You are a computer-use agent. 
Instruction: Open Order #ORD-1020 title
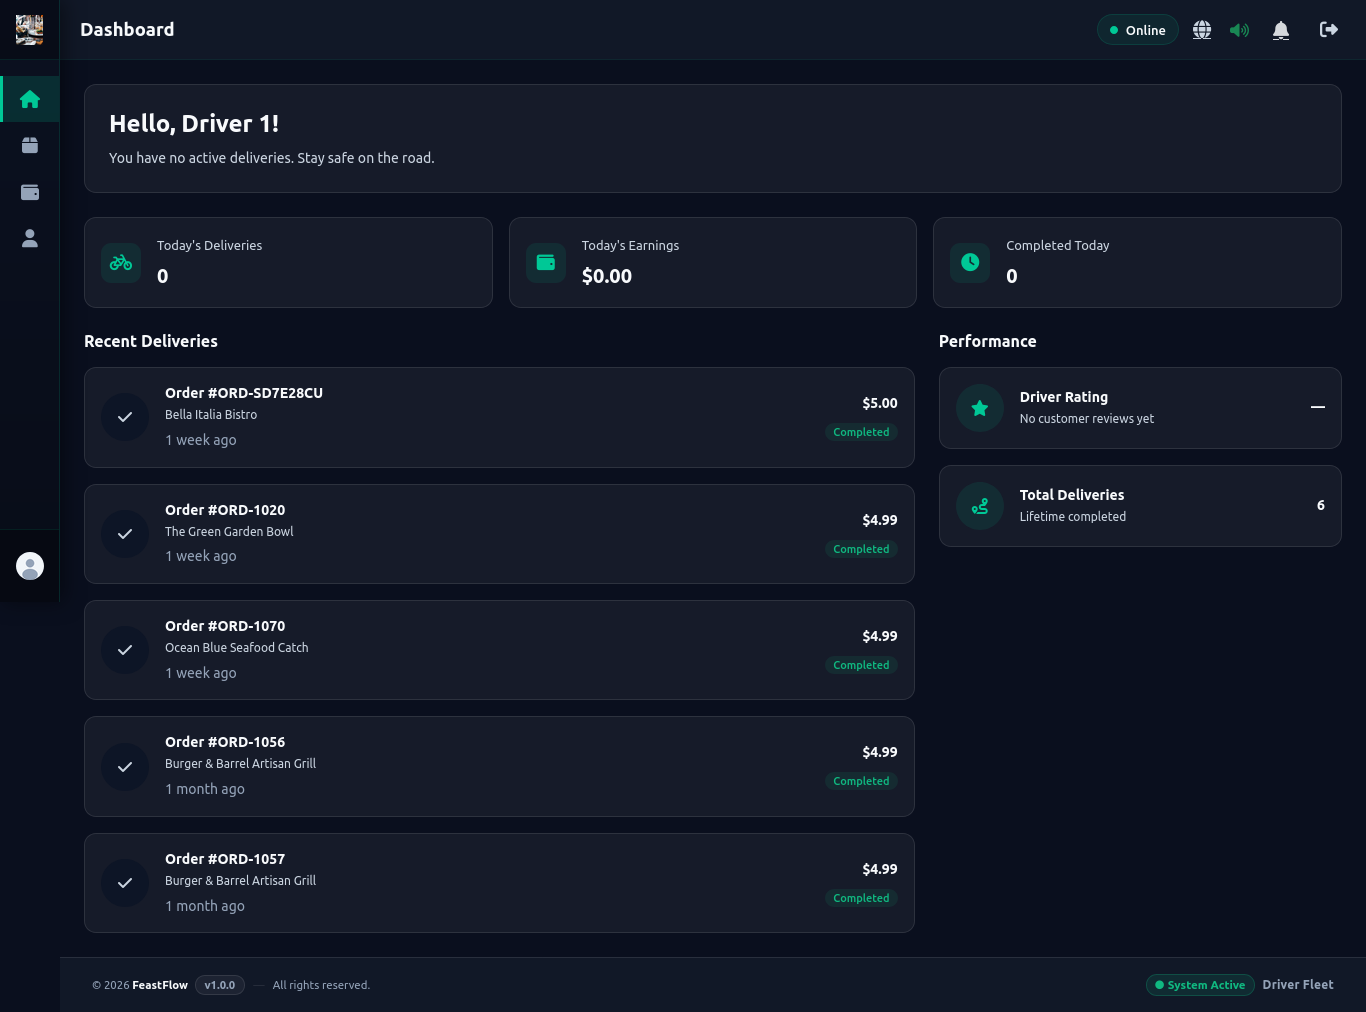coord(225,510)
